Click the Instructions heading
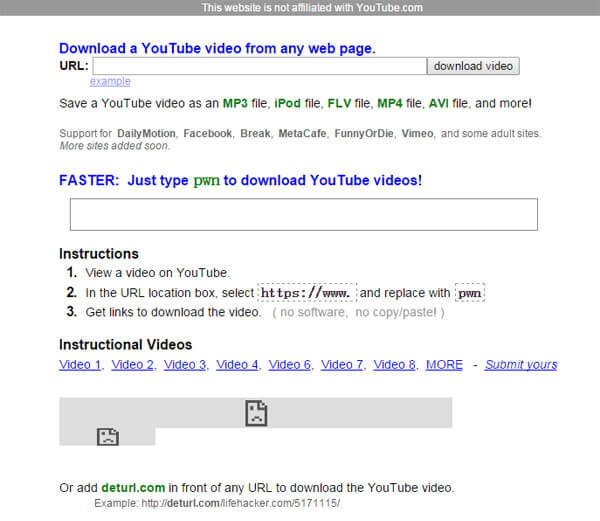This screenshot has width=600, height=521. tap(99, 254)
